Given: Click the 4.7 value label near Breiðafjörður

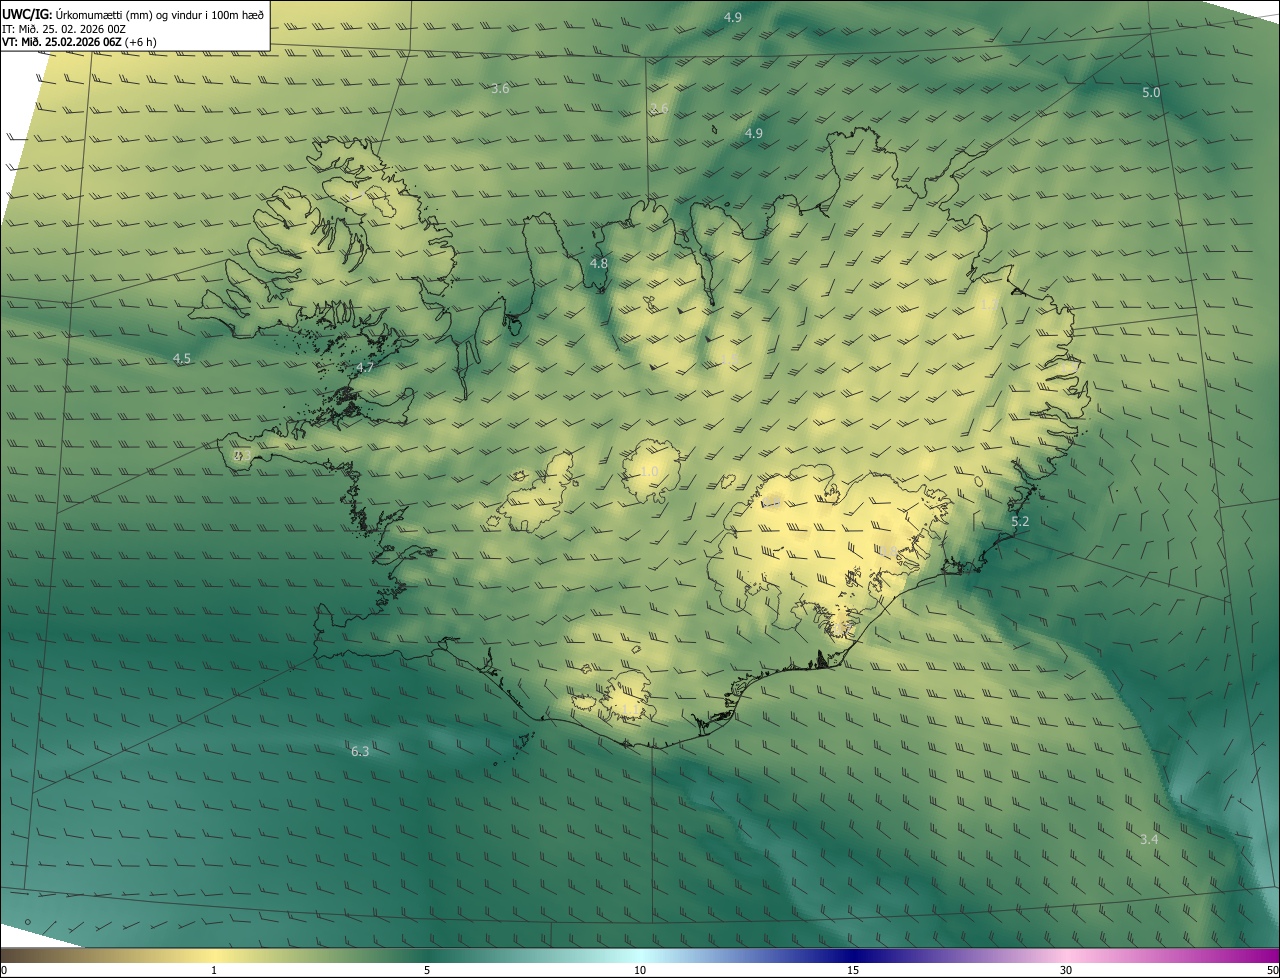Looking at the screenshot, I should coord(365,368).
